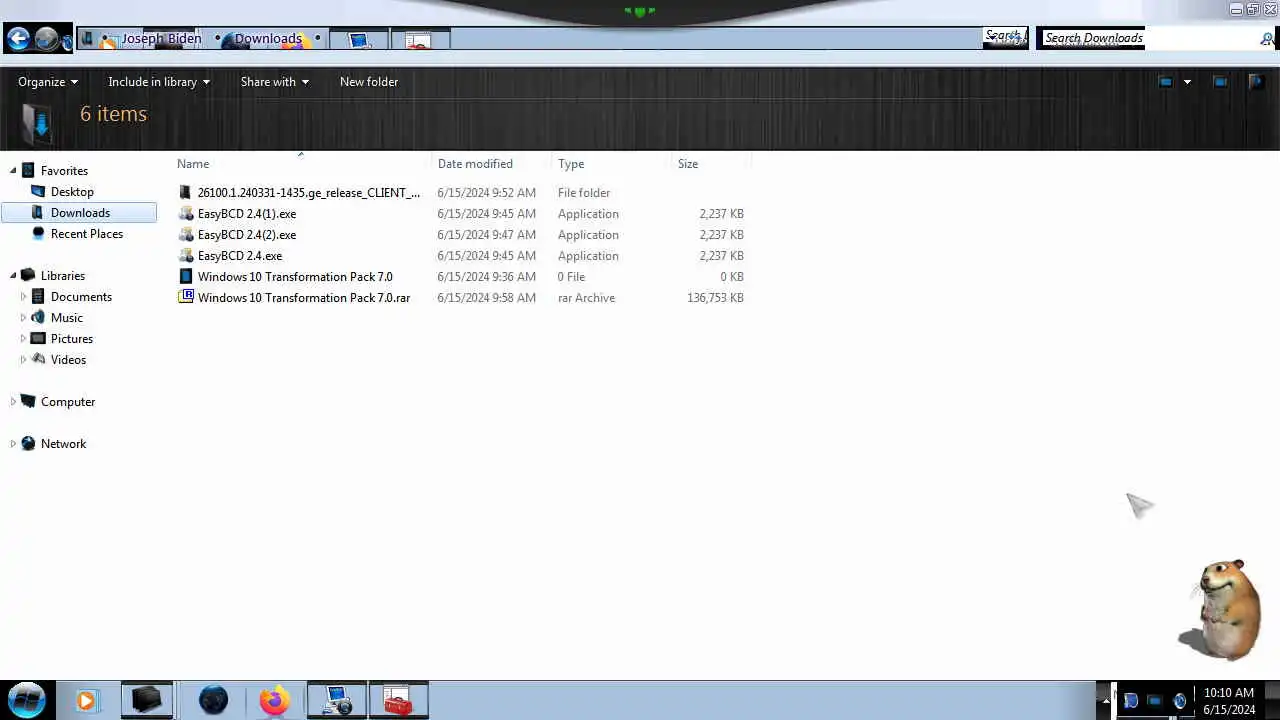
Task: Open the Pictures library
Action: coord(72,339)
